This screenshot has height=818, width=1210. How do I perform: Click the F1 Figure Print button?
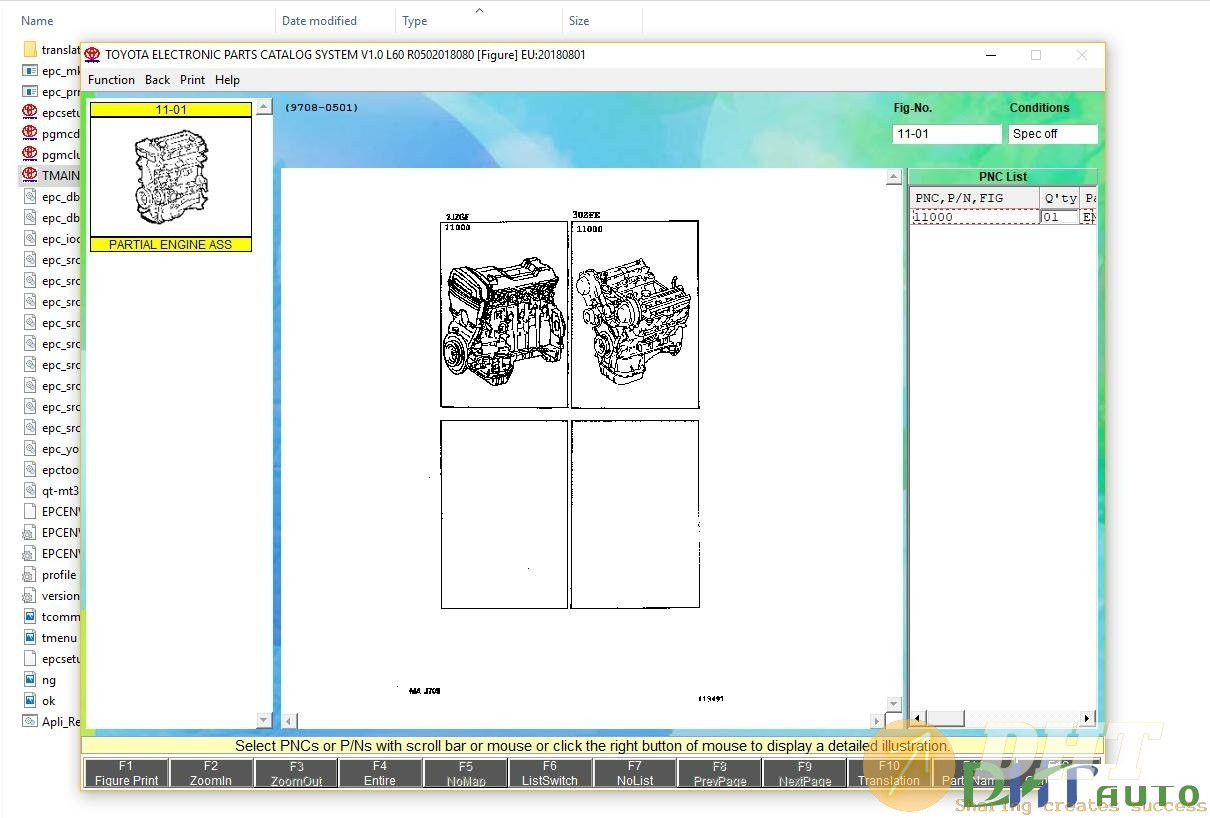click(125, 773)
